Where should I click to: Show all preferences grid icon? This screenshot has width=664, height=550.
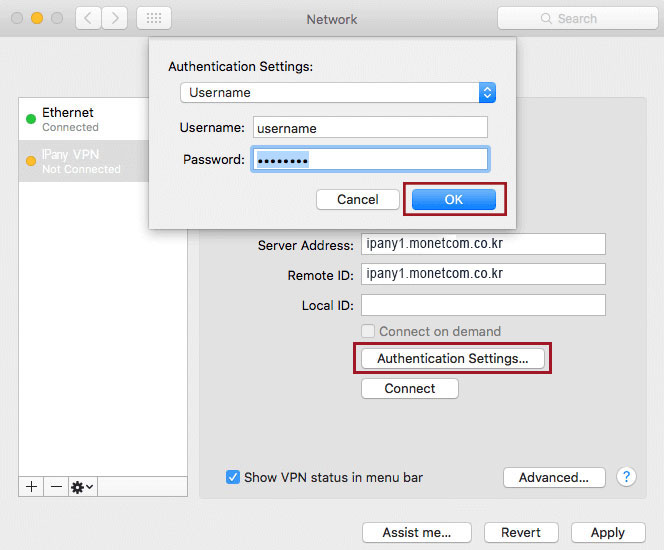pyautogui.click(x=153, y=18)
